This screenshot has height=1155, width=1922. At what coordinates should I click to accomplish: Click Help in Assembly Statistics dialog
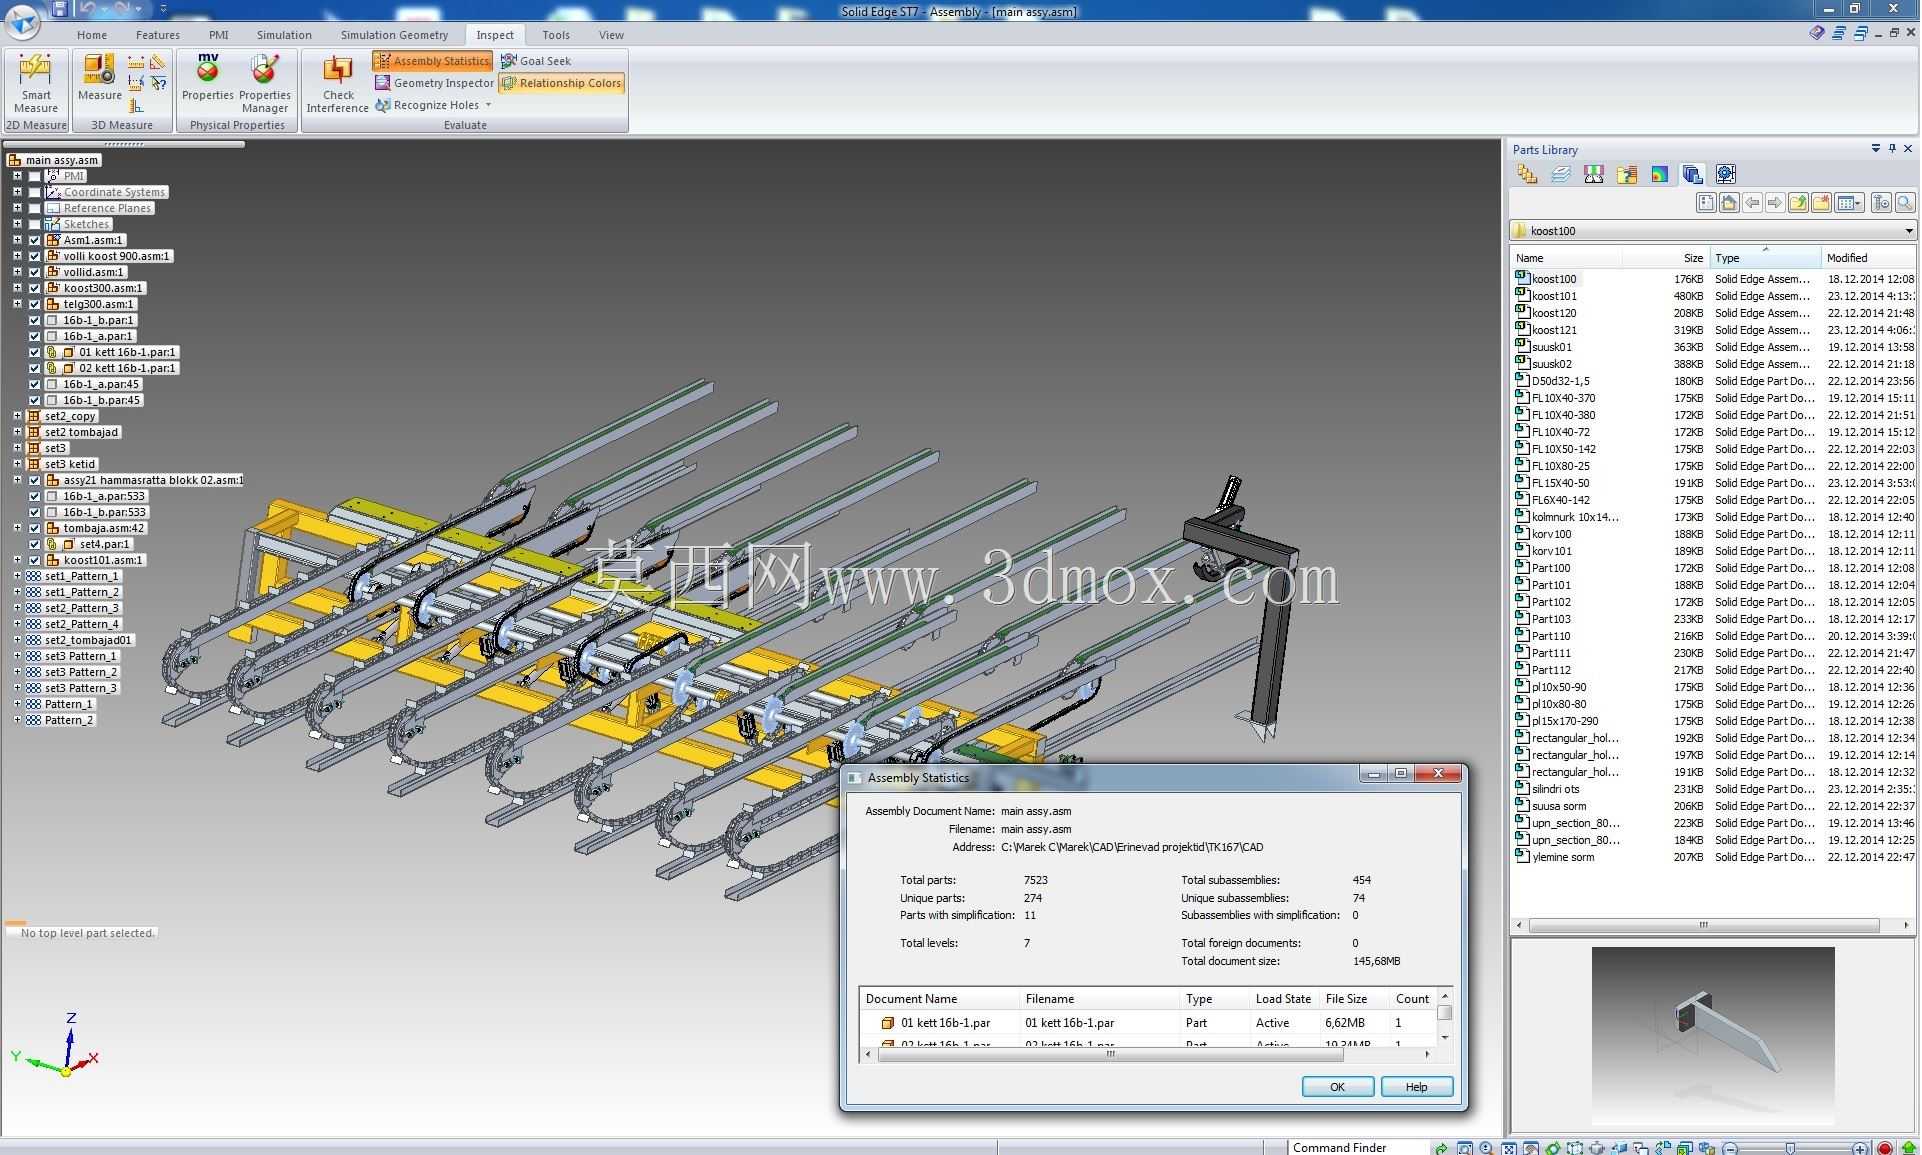pos(1416,1087)
